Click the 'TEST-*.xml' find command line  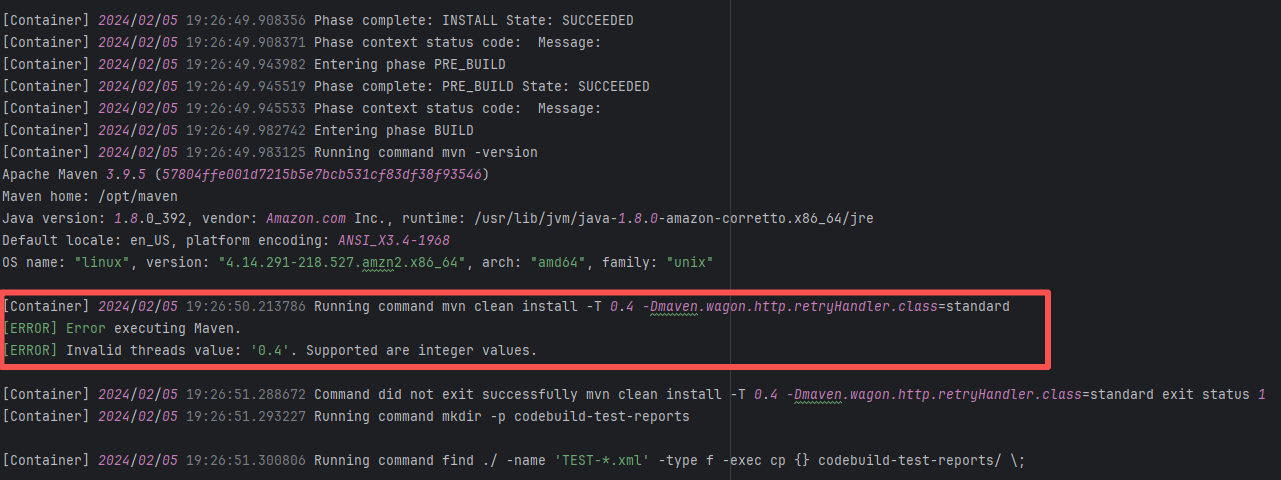pyautogui.click(x=669, y=460)
